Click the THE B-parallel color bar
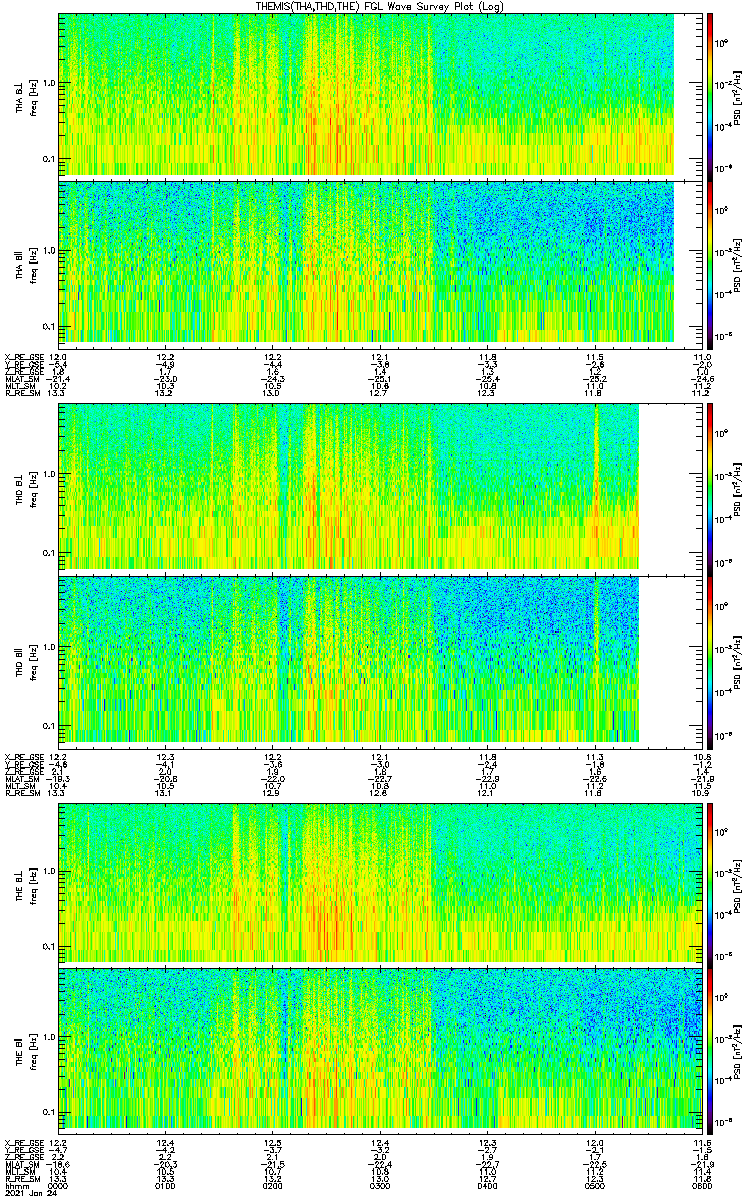Viewport: 750px width, 1200px height. [x=710, y=1050]
